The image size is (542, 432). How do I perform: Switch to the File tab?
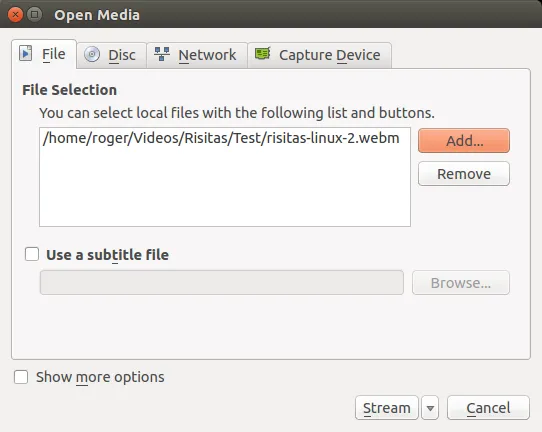pyautogui.click(x=44, y=54)
